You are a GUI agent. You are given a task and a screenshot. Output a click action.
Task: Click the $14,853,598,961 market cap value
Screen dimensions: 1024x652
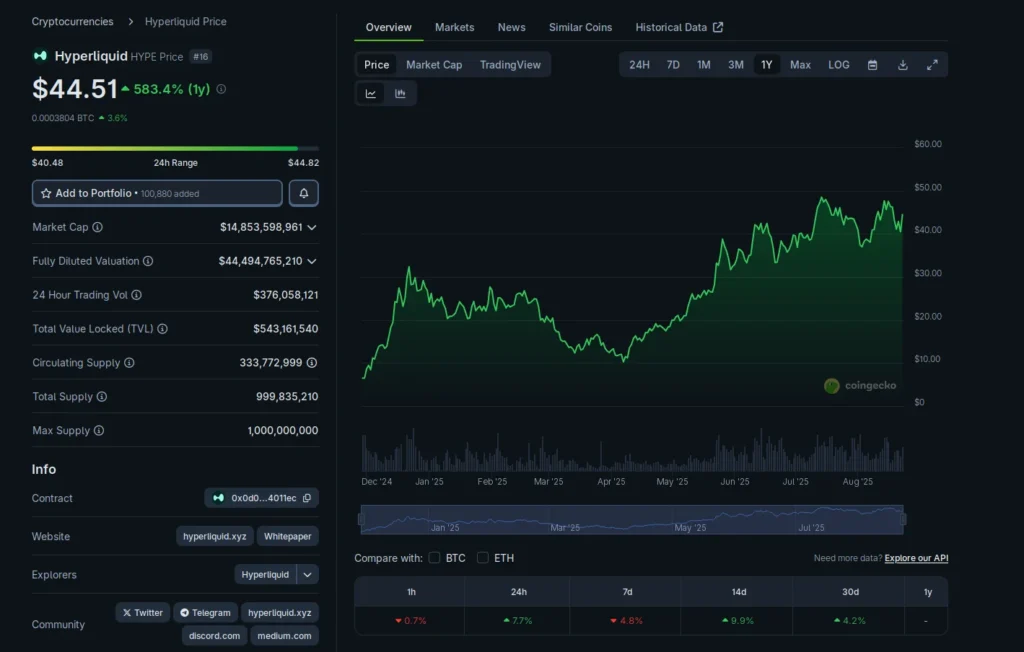click(x=261, y=227)
